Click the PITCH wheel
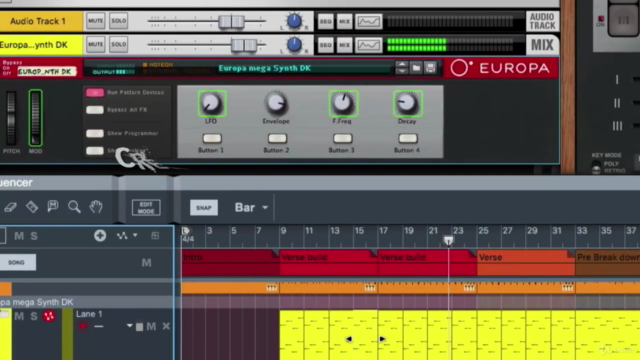The image size is (640, 360). point(11,118)
